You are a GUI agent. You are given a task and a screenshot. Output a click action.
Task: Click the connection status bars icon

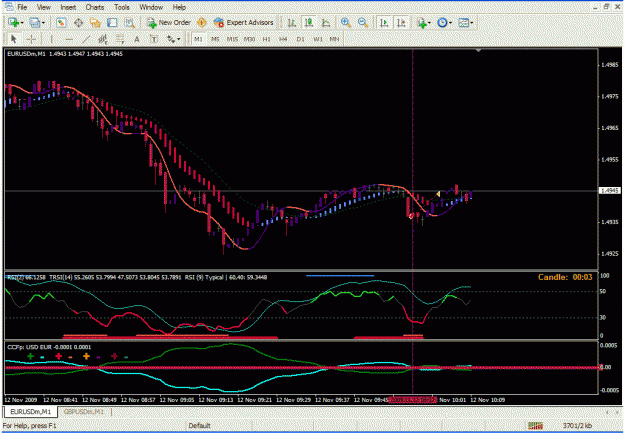535,426
